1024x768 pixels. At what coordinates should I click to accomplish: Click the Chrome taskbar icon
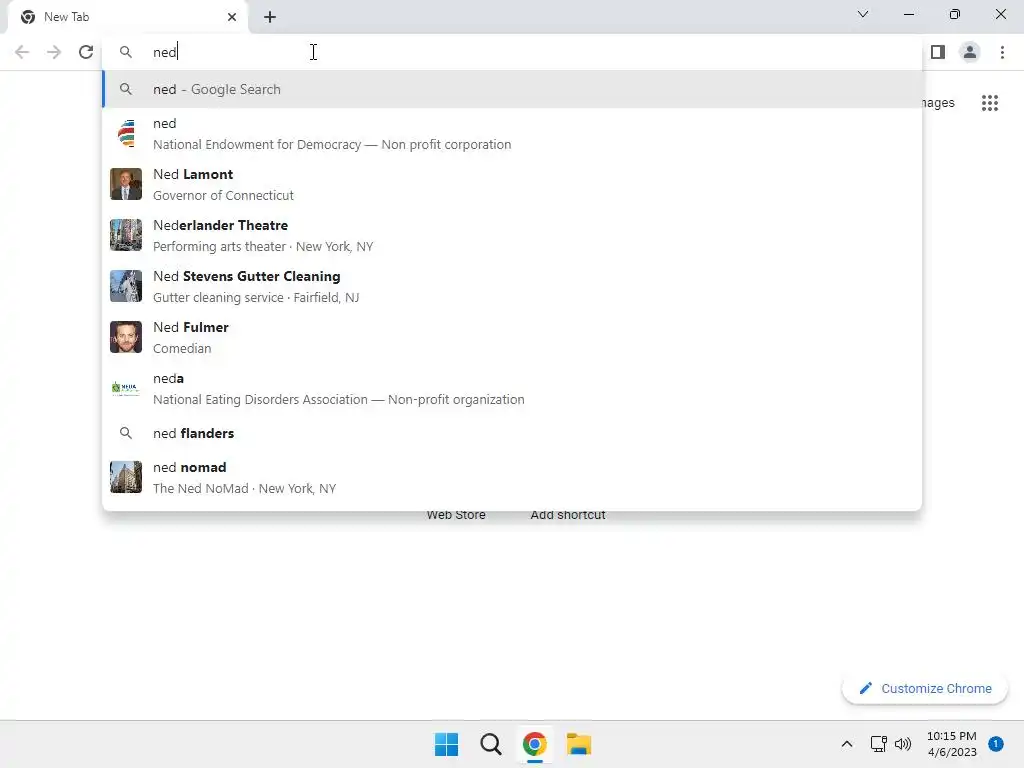tap(535, 744)
